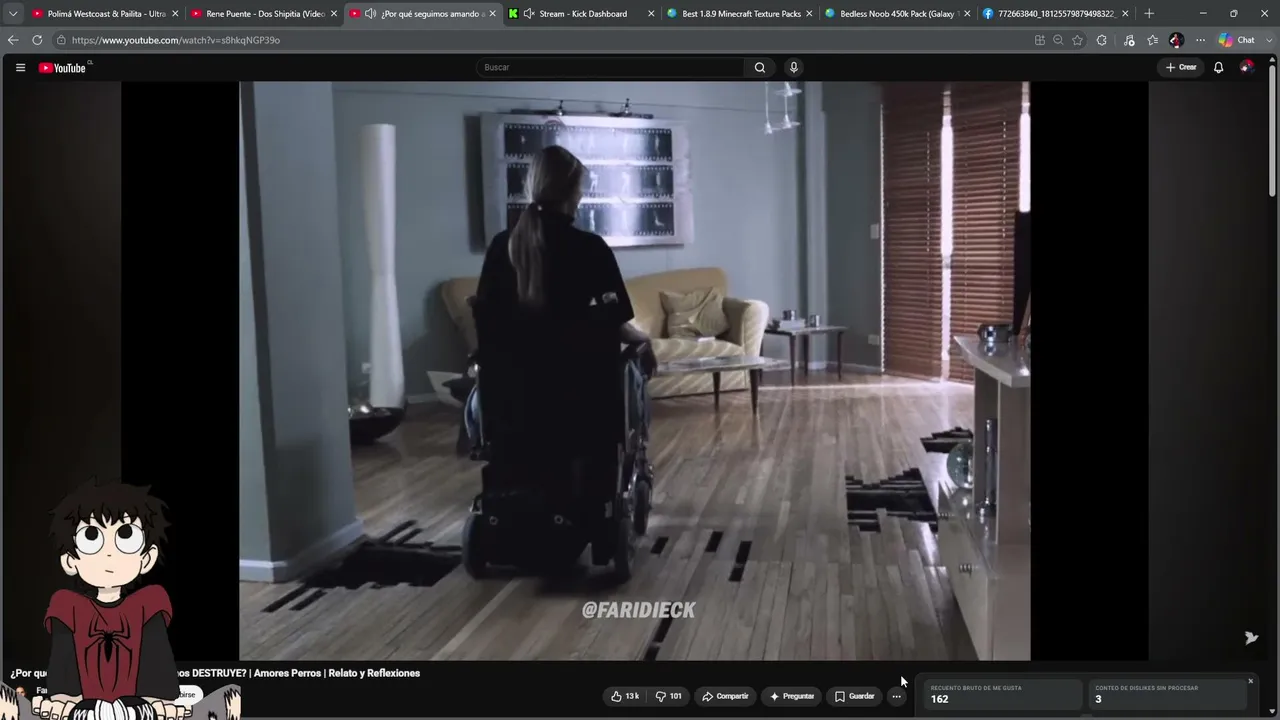This screenshot has width=1280, height=720.
Task: Close the Polimá Westcoast & Pailita tab
Action: (175, 14)
